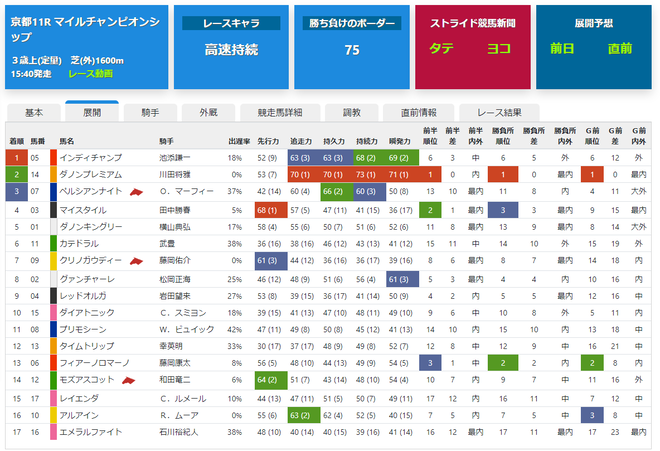This screenshot has width=660, height=451.
Task: Click アルアイン 追走力 value 63 (2)
Action: point(304,415)
